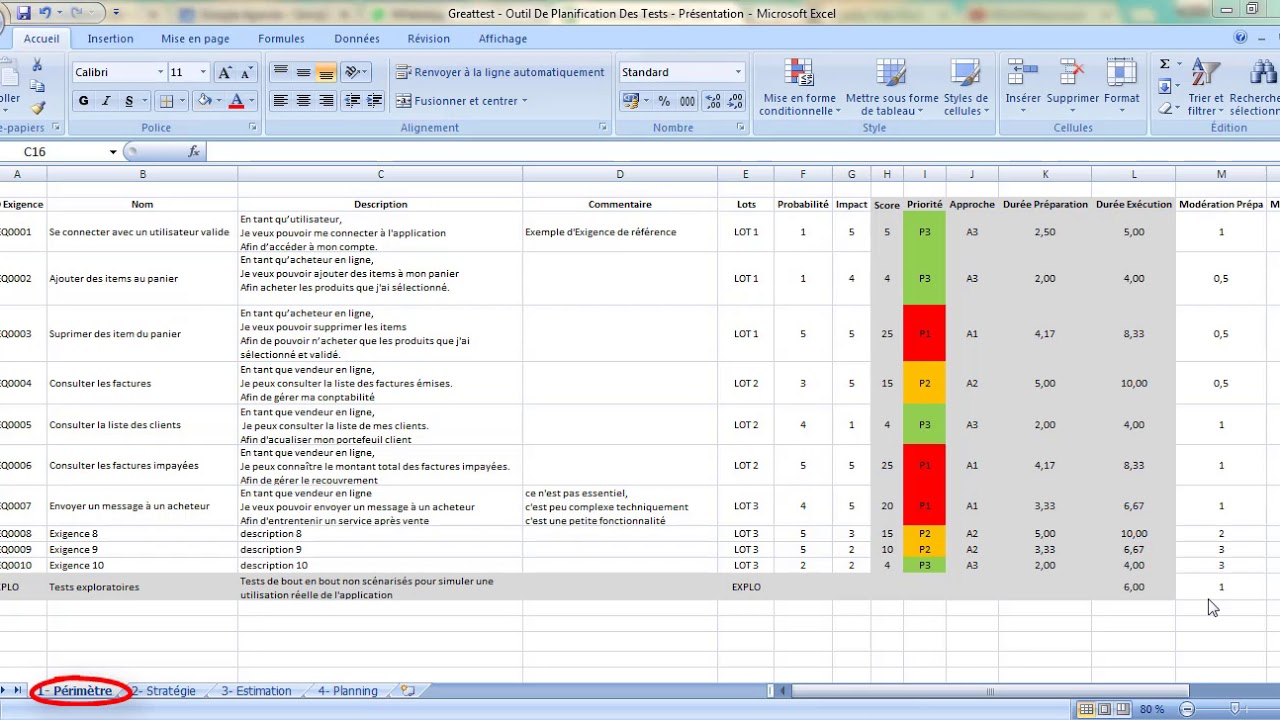Toggle italic (I) formatting
Screen dimensions: 1280x720
[106, 101]
